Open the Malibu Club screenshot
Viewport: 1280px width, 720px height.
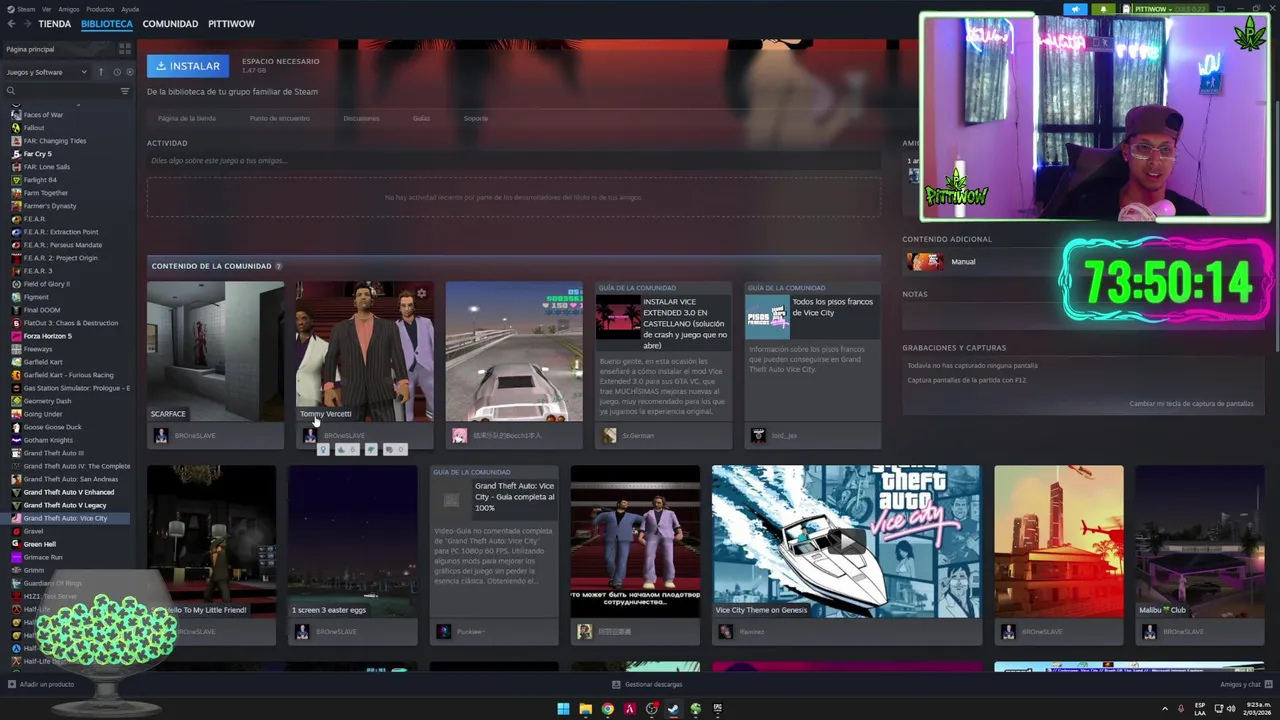pos(1200,541)
